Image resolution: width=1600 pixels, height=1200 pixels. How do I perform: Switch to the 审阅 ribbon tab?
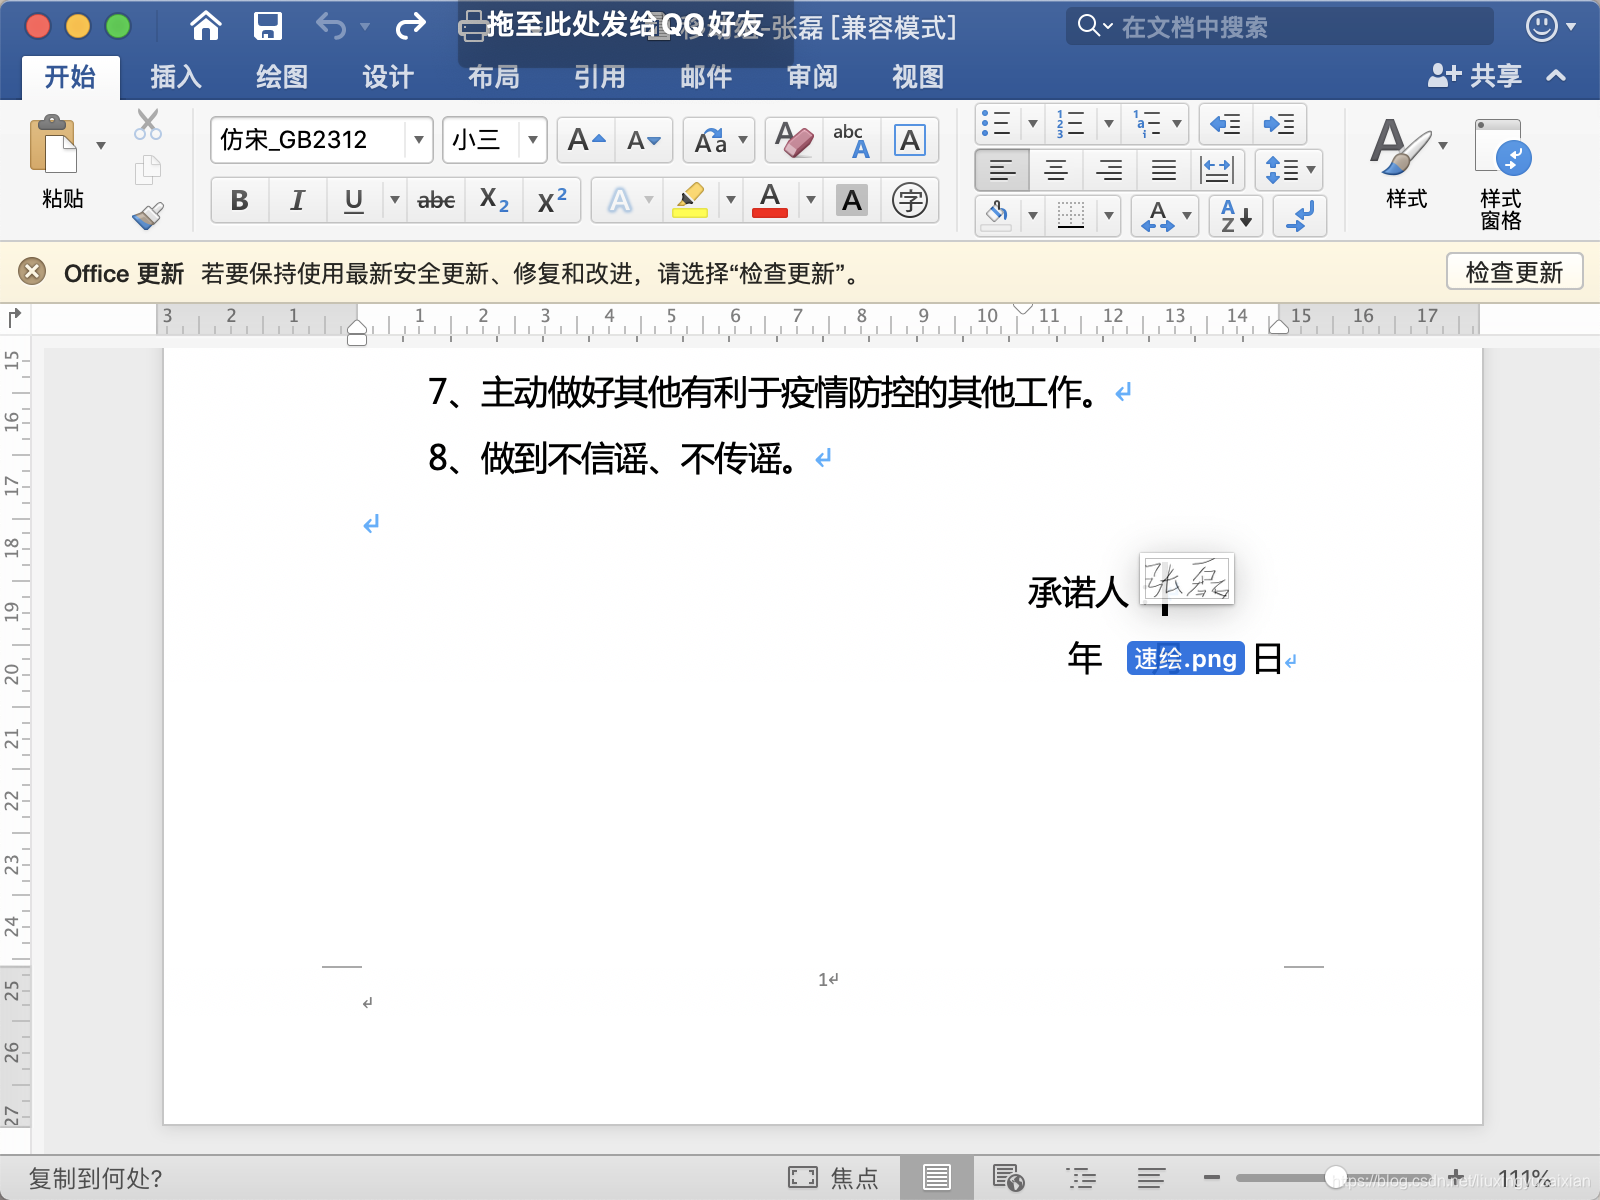[811, 77]
